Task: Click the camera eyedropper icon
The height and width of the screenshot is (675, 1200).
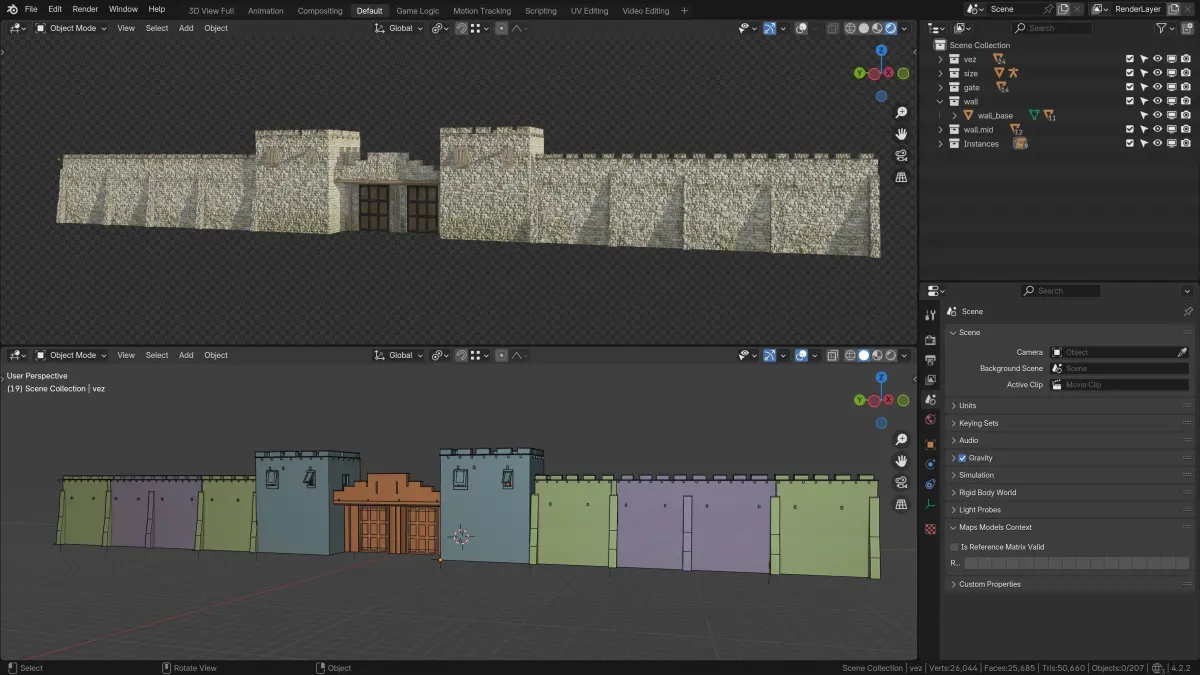Action: (1182, 352)
